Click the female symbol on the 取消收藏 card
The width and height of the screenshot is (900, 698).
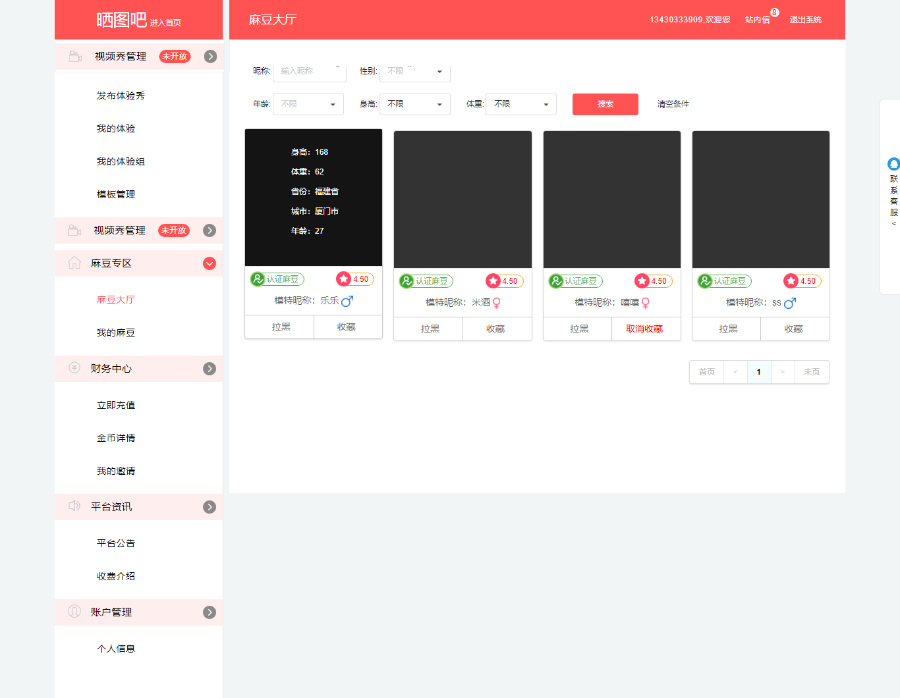[x=645, y=303]
